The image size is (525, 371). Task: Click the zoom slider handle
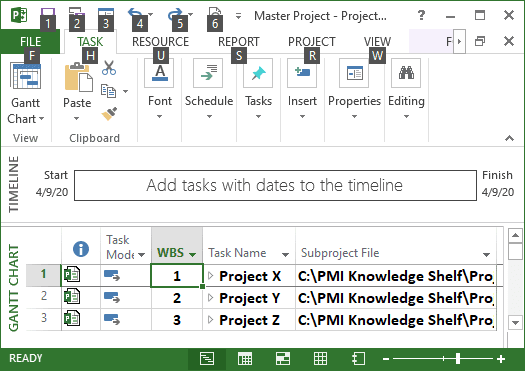(457, 359)
